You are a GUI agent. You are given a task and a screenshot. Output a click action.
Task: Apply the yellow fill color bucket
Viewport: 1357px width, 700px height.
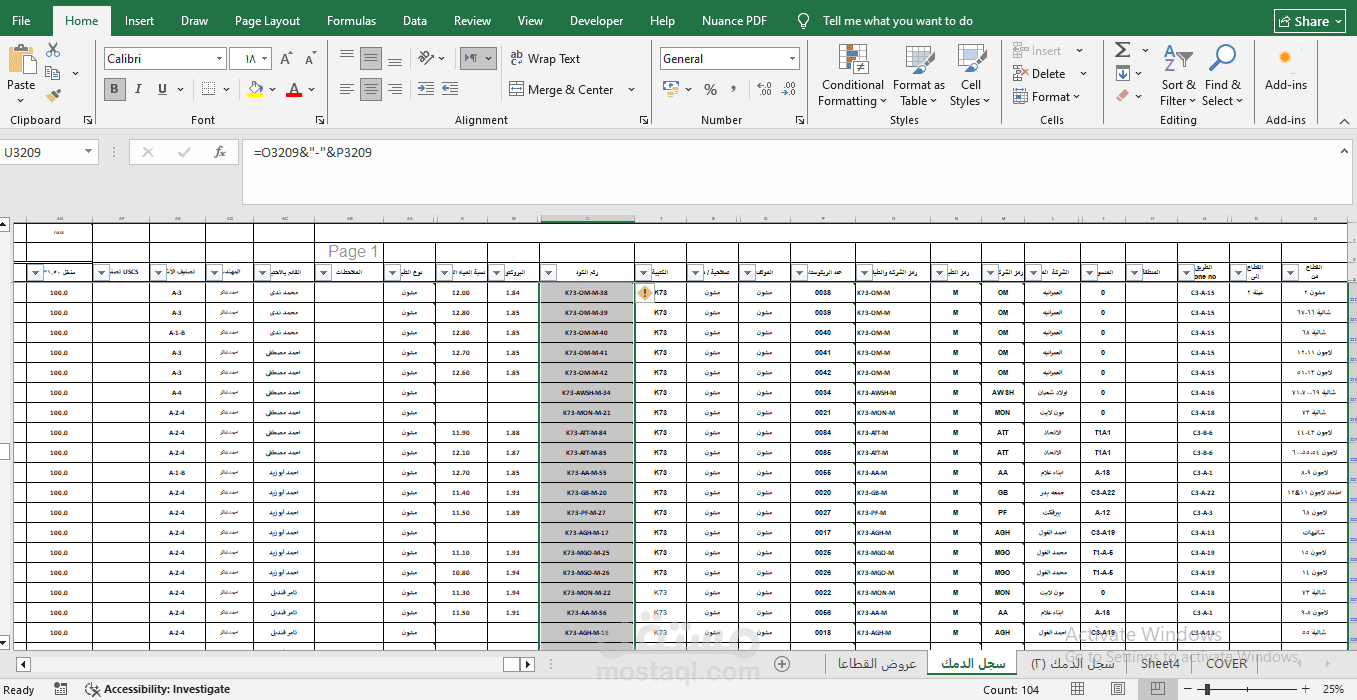255,90
